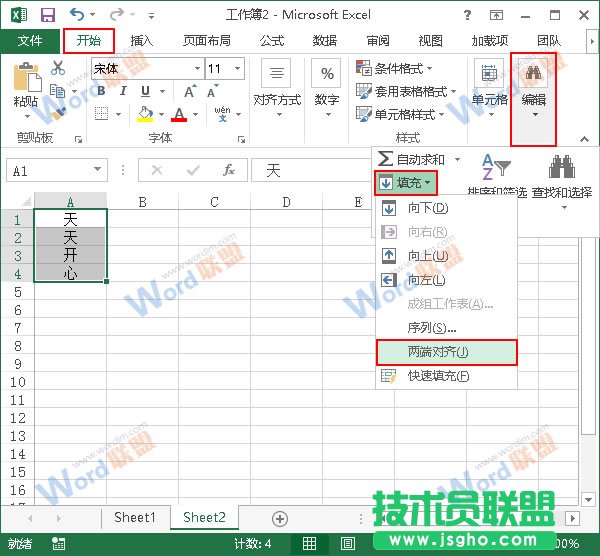600x556 pixels.
Task: Click the macro recording icon in the status bar
Action: [x=59, y=543]
